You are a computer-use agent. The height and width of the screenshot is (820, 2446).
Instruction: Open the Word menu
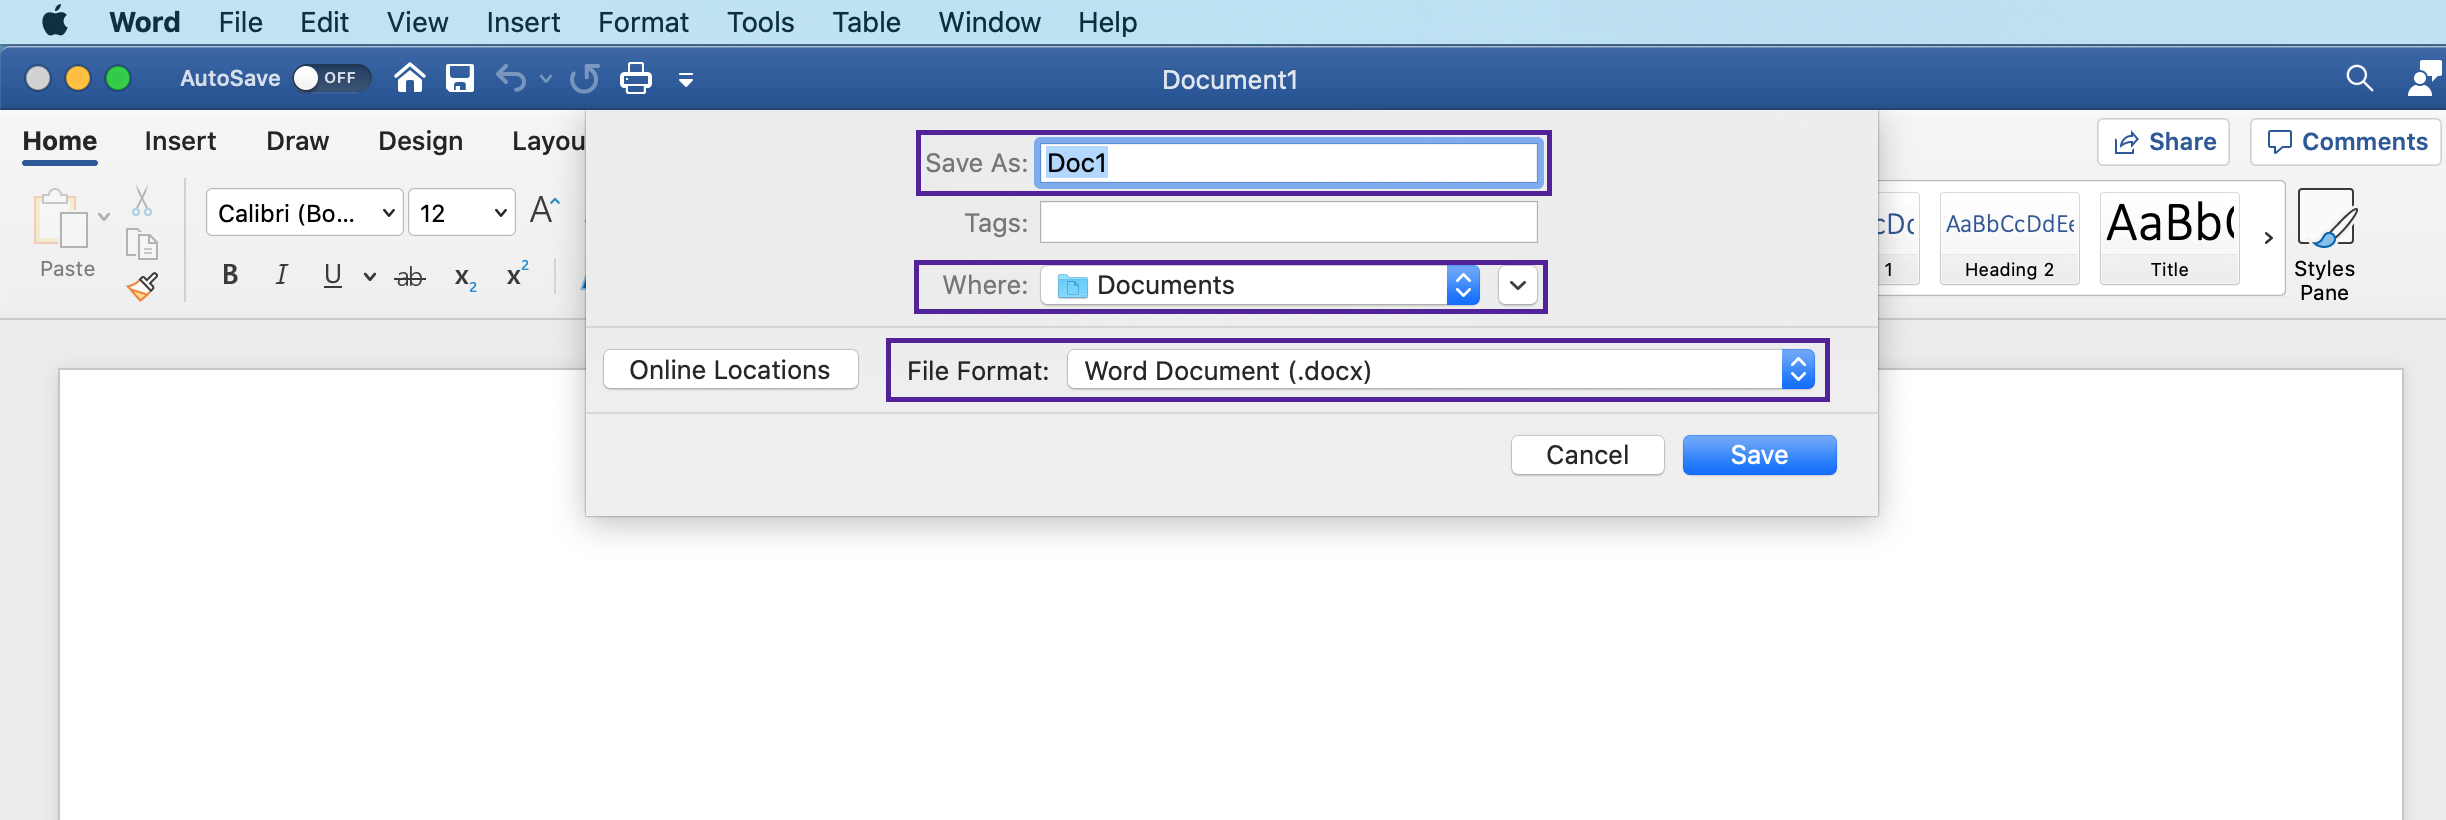click(145, 22)
